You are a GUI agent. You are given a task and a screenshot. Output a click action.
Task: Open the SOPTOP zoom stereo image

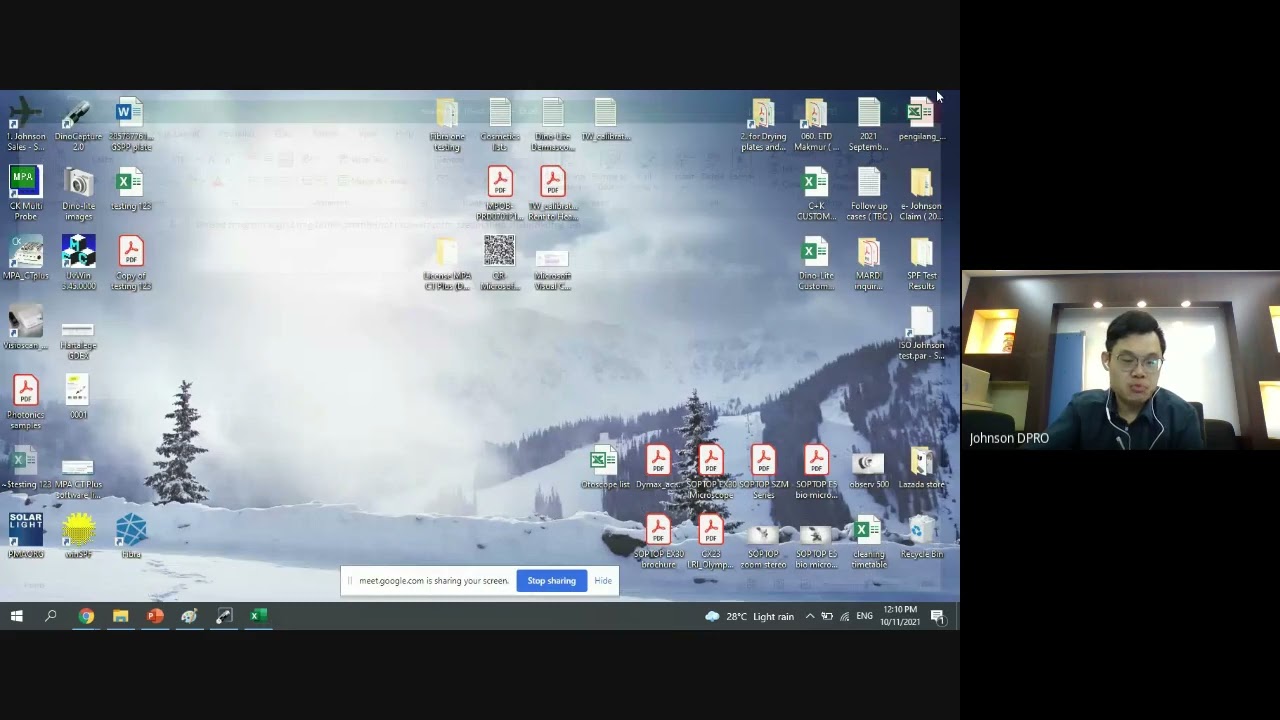click(x=763, y=542)
